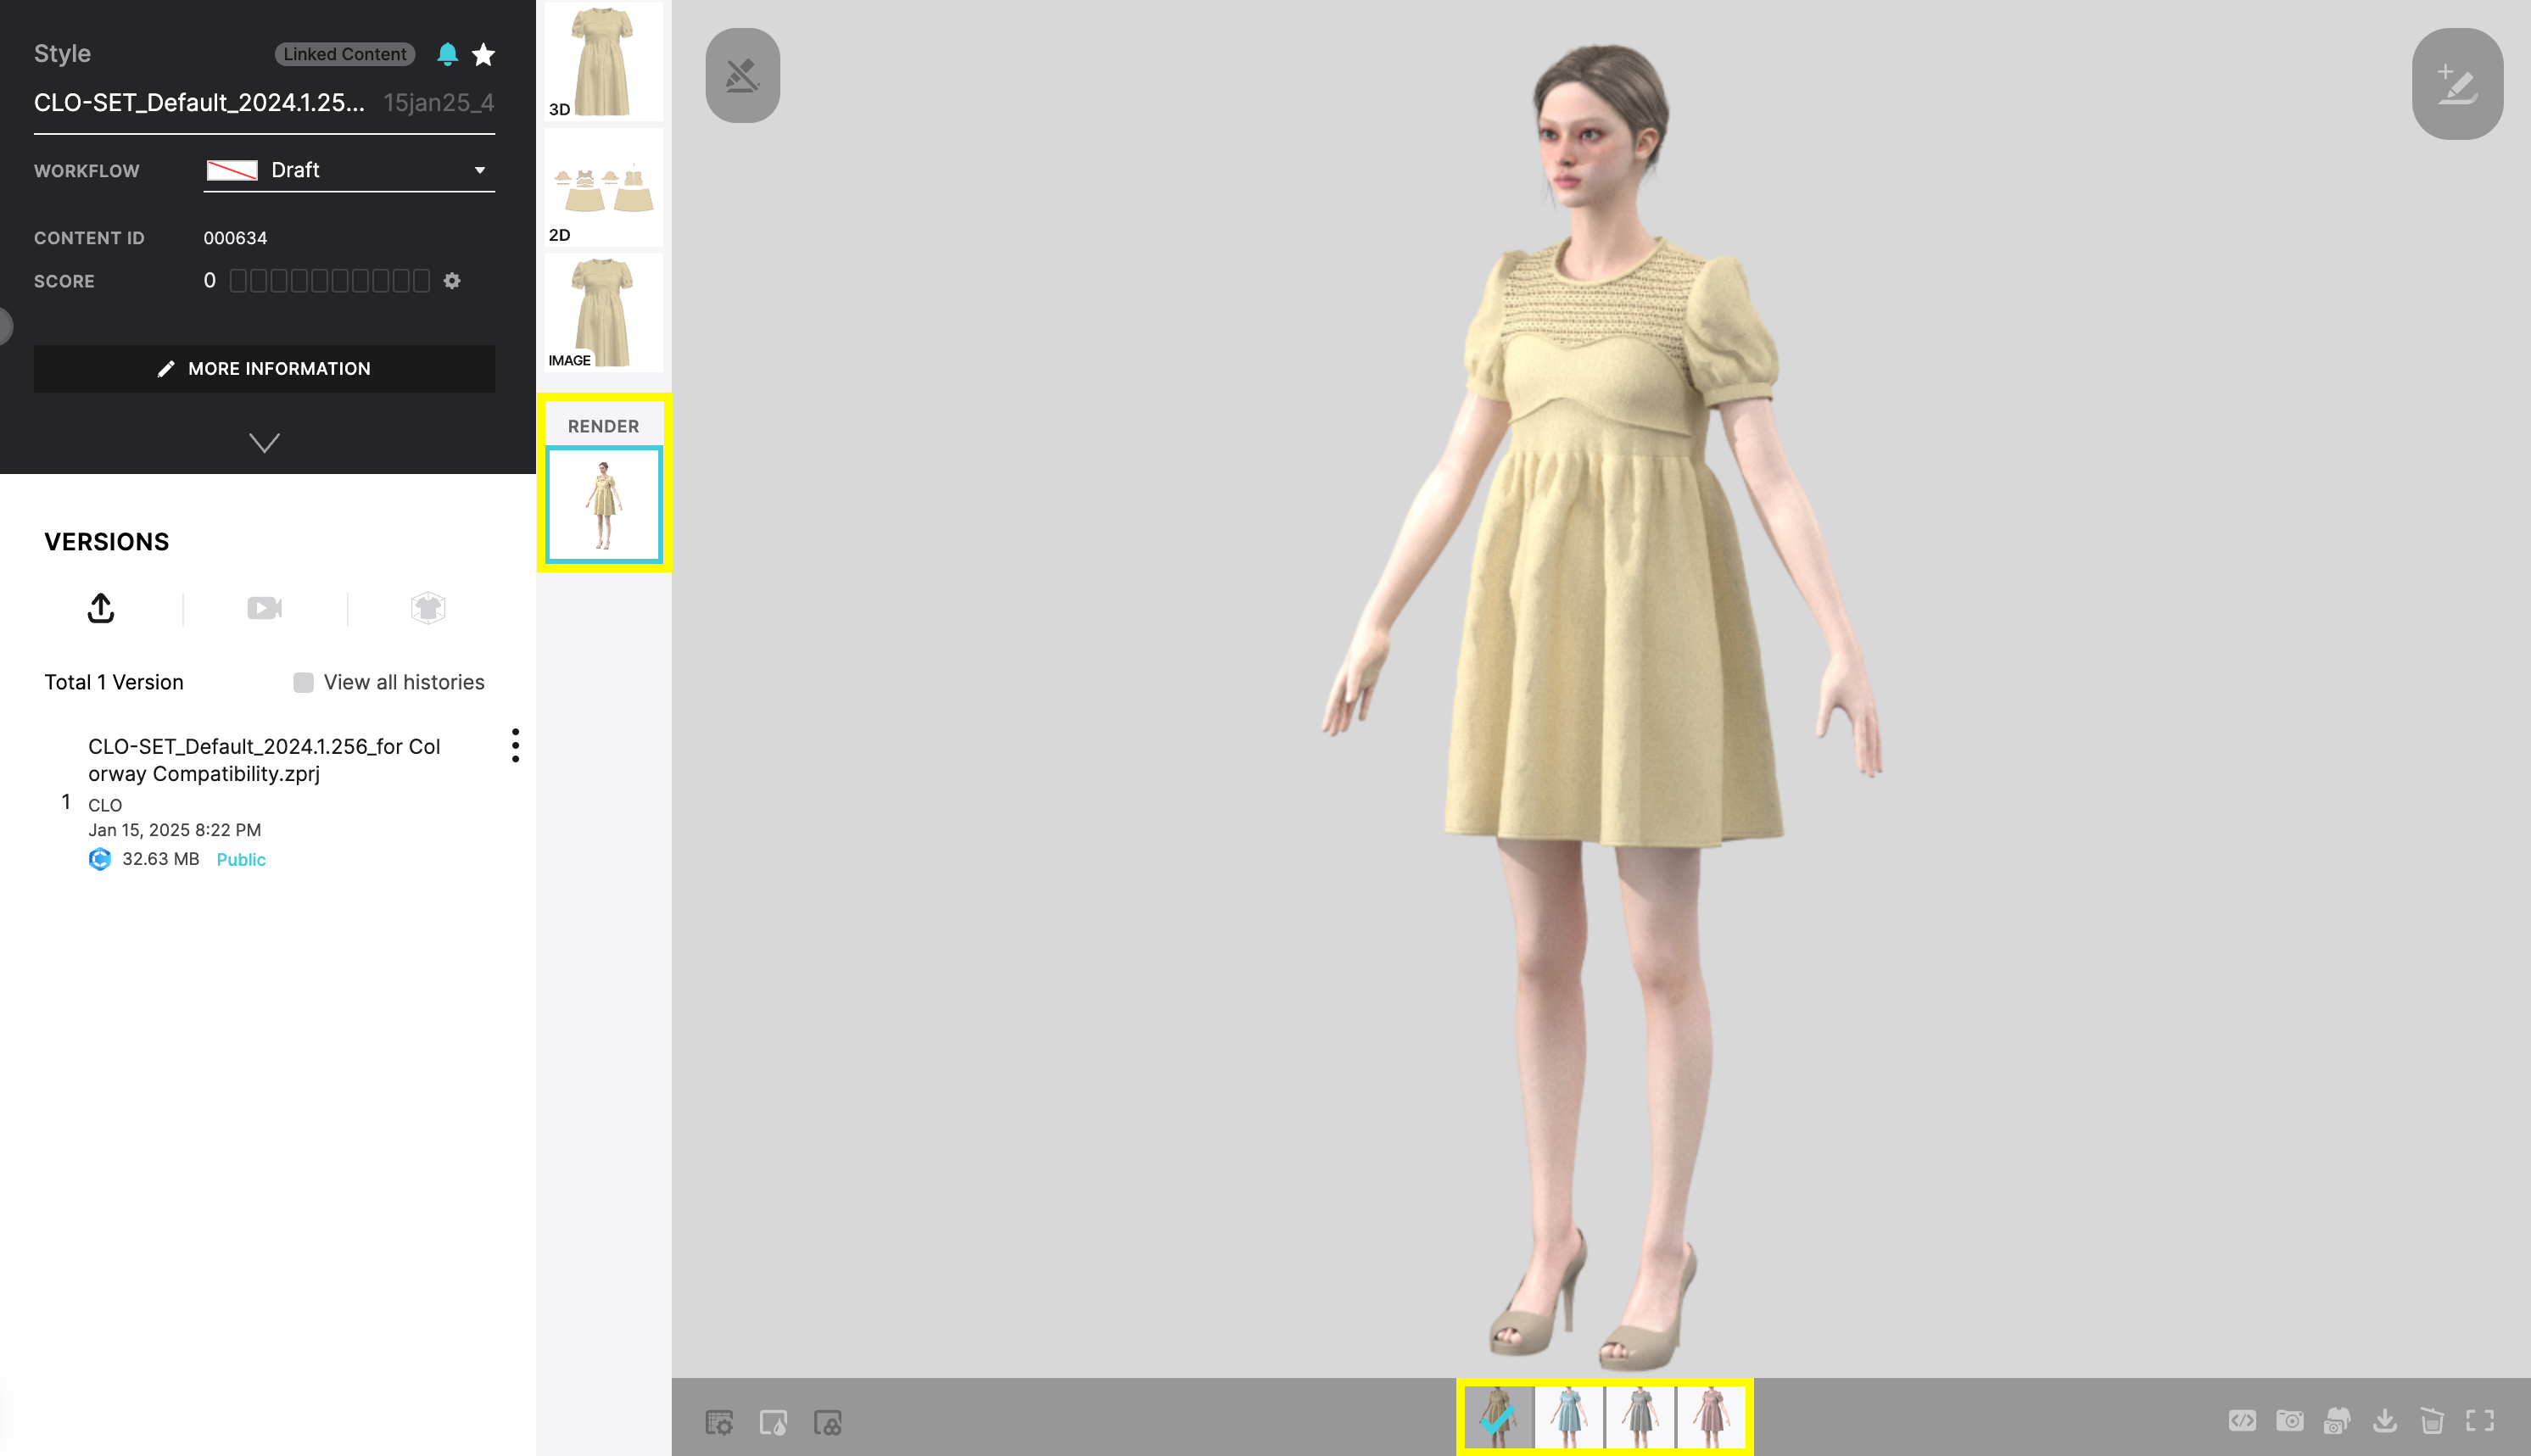Open the version options three-dot menu
Screen dimensions: 2531x1456
[516, 745]
